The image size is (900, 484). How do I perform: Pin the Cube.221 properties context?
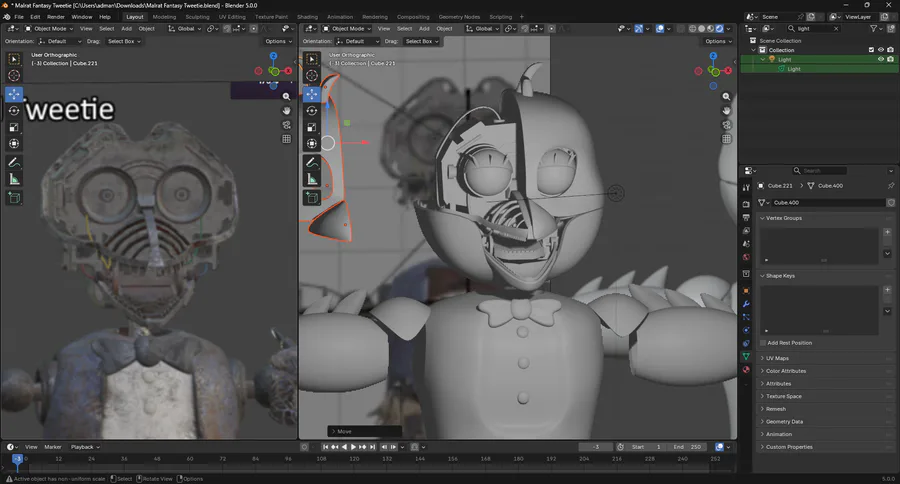click(891, 185)
